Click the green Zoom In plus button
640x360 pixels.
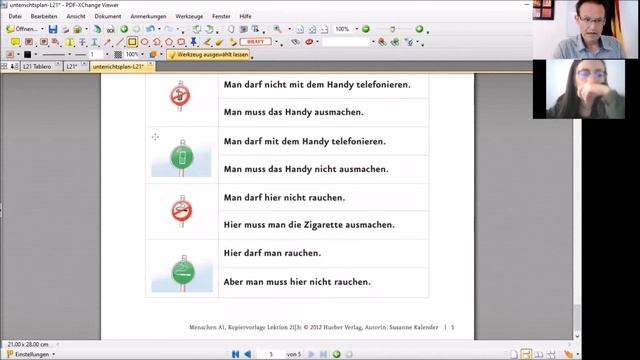click(419, 29)
